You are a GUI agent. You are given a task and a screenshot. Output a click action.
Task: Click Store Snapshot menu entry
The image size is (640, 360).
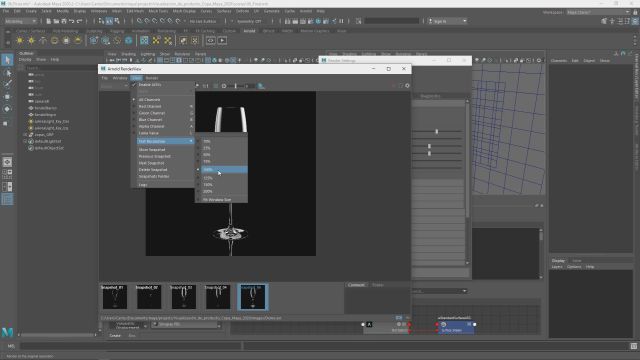click(x=152, y=150)
